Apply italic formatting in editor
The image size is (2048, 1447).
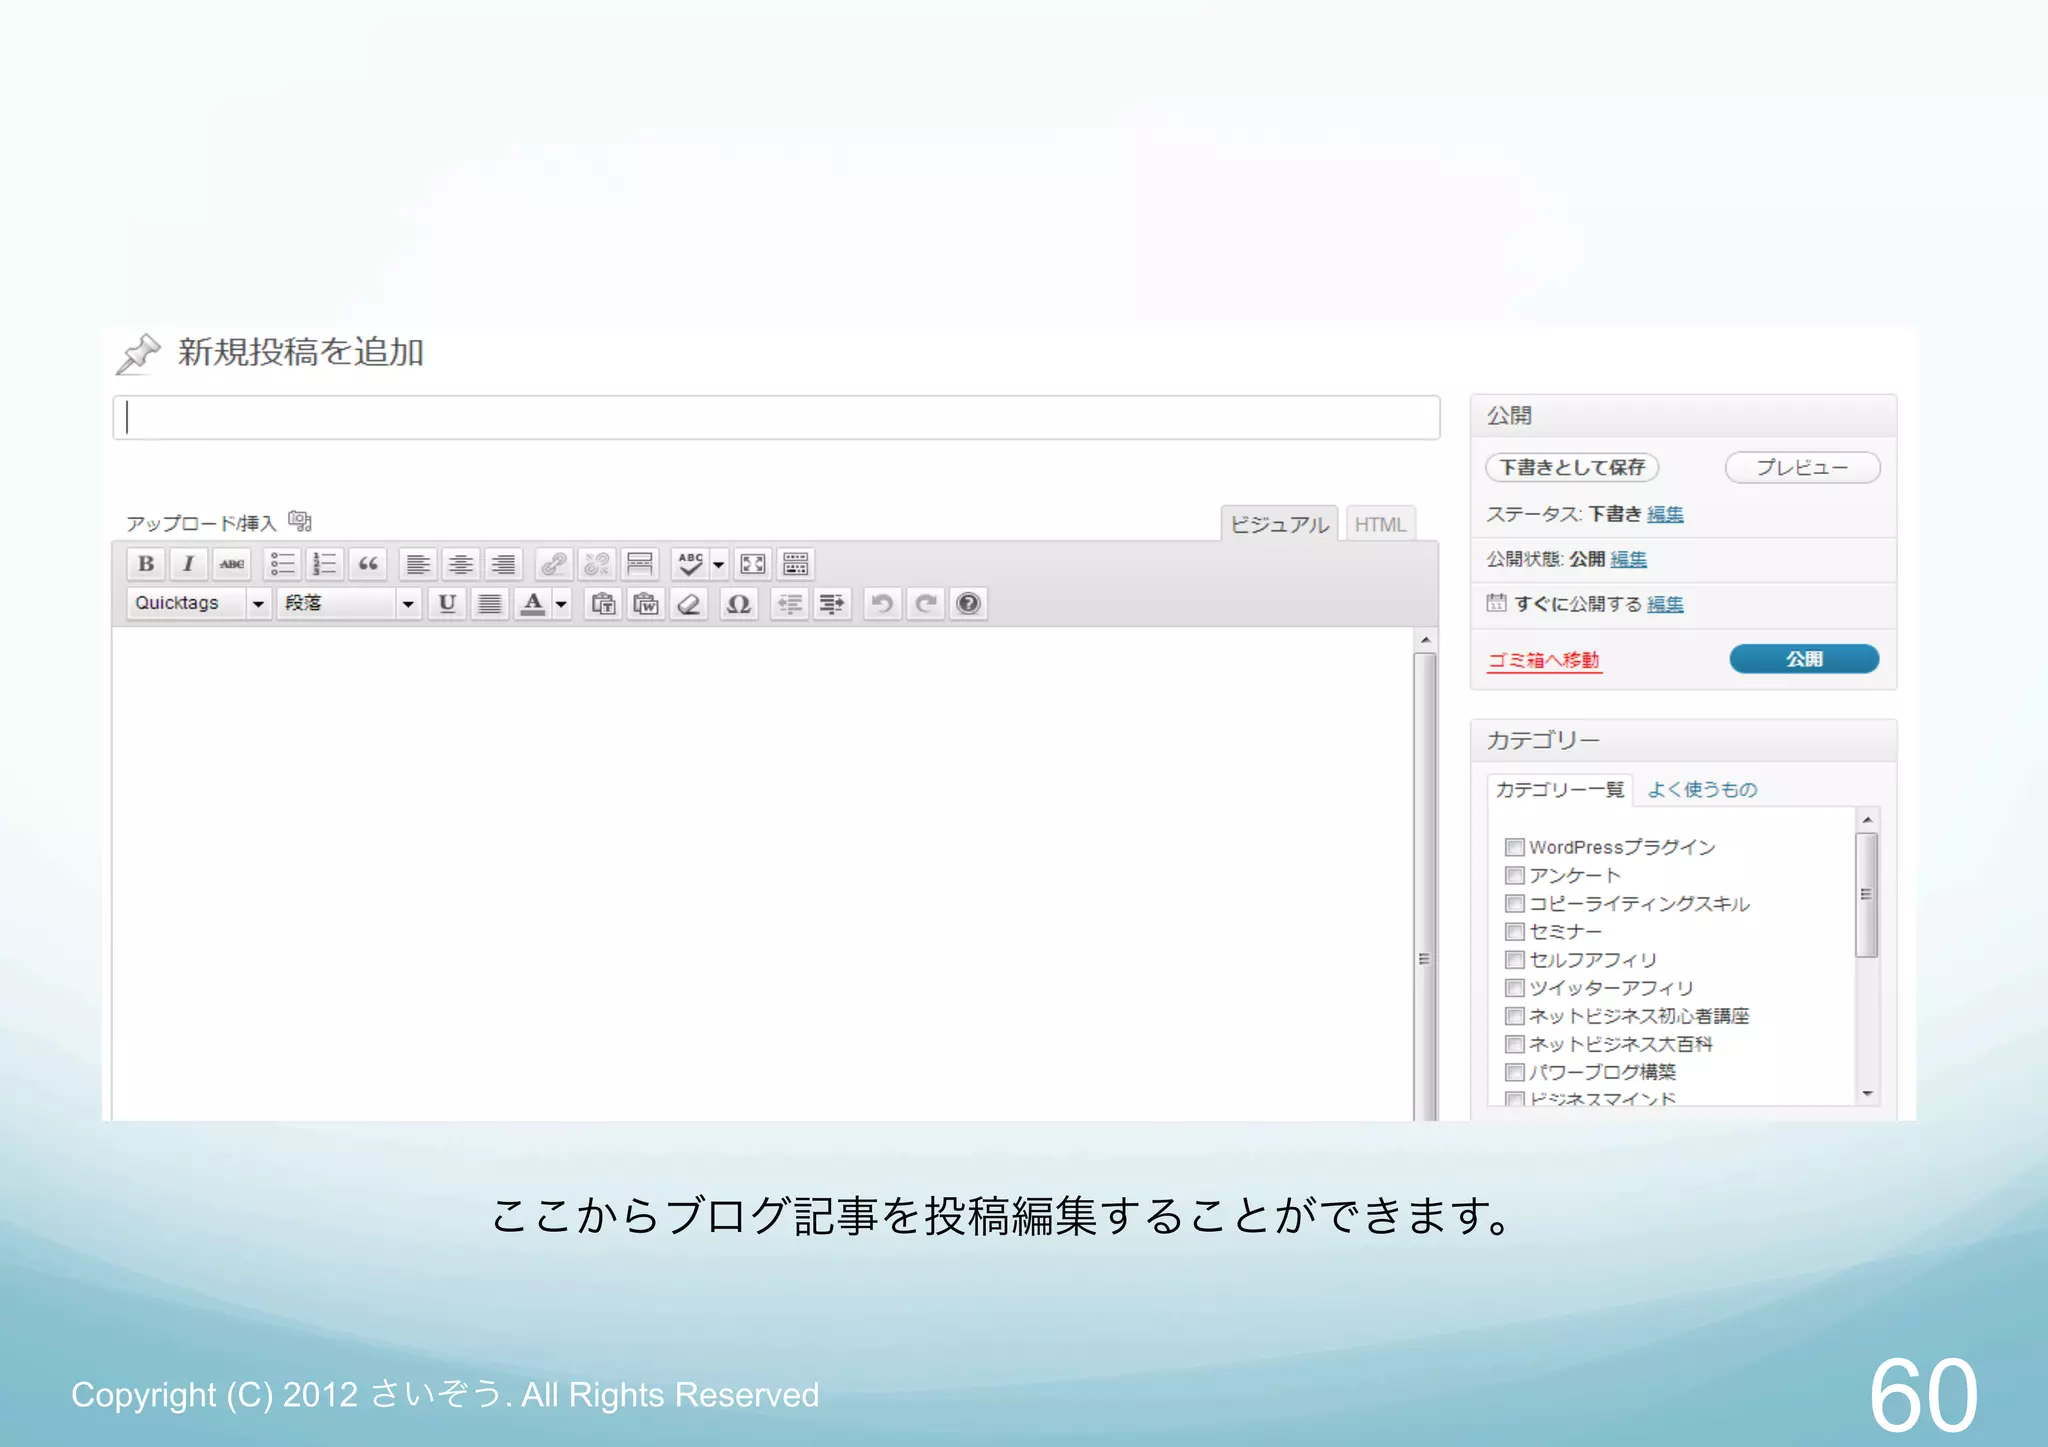pos(188,564)
